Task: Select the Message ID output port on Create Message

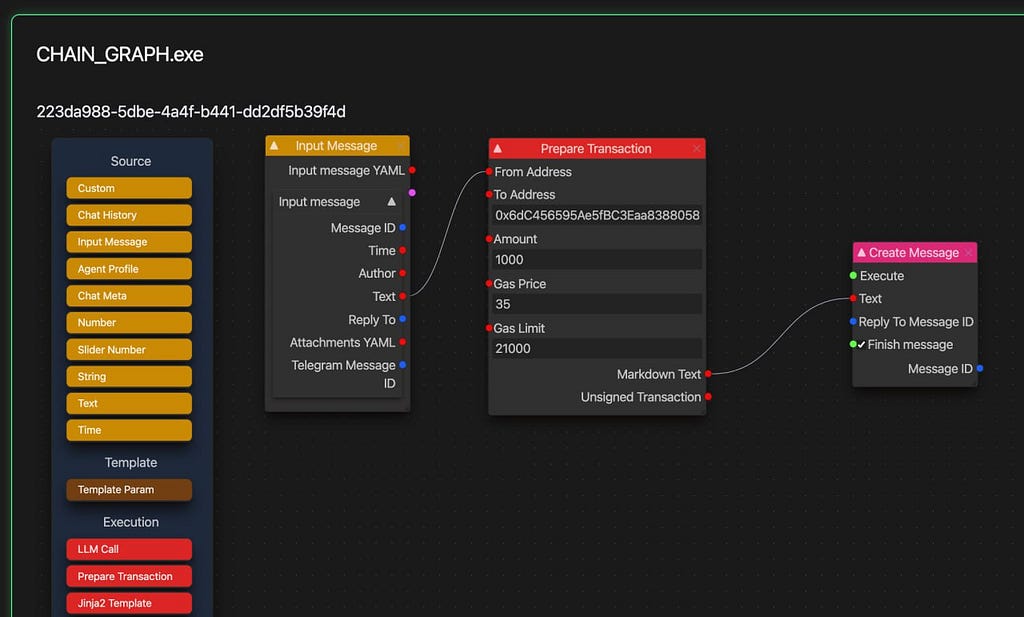Action: (x=980, y=369)
